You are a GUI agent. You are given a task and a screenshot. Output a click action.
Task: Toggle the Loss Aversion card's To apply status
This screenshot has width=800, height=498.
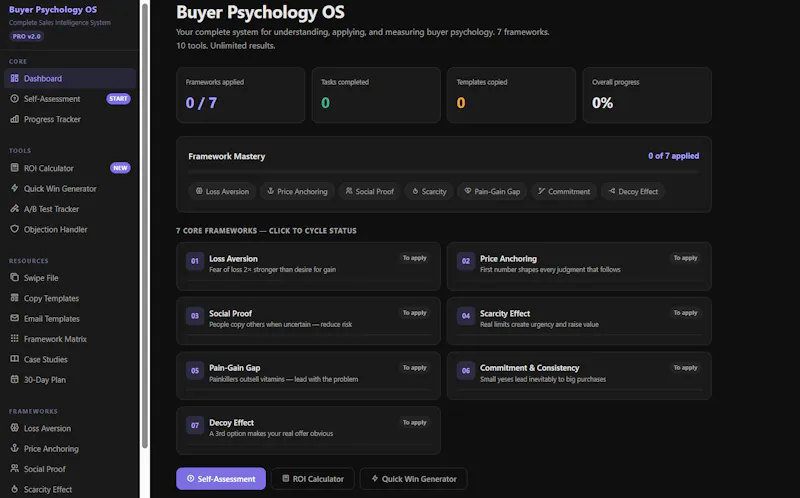coord(414,258)
